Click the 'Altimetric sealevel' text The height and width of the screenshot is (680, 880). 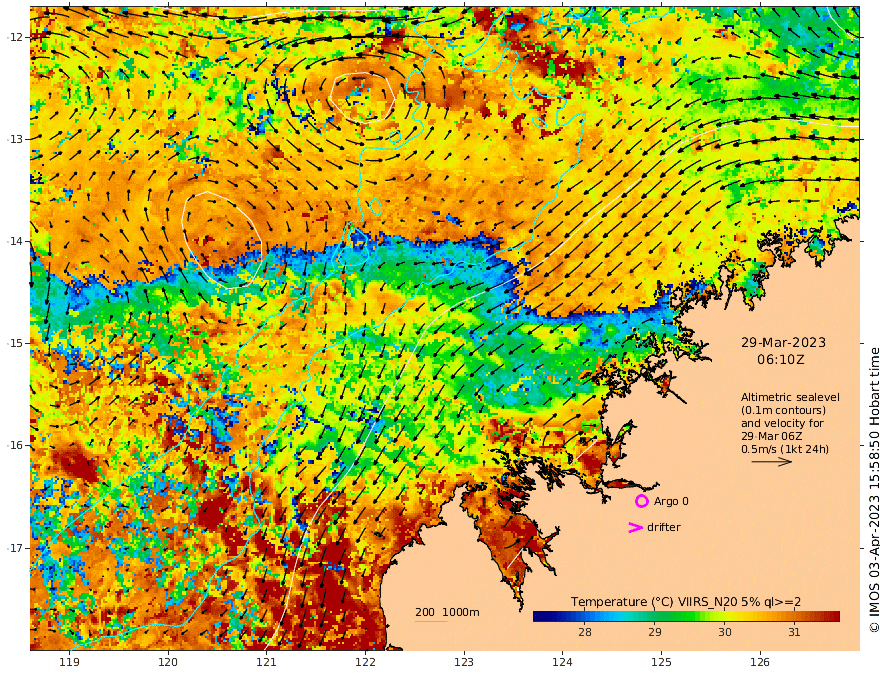[790, 397]
